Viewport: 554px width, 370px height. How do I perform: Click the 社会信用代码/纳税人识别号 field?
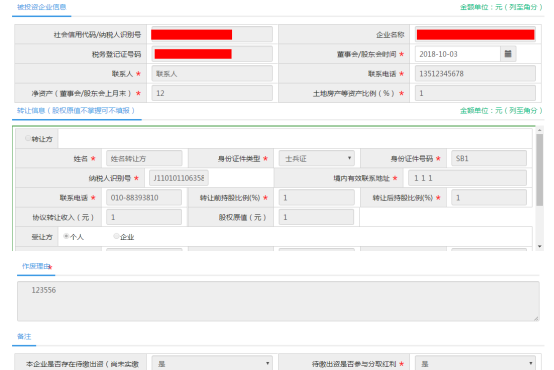(x=212, y=34)
